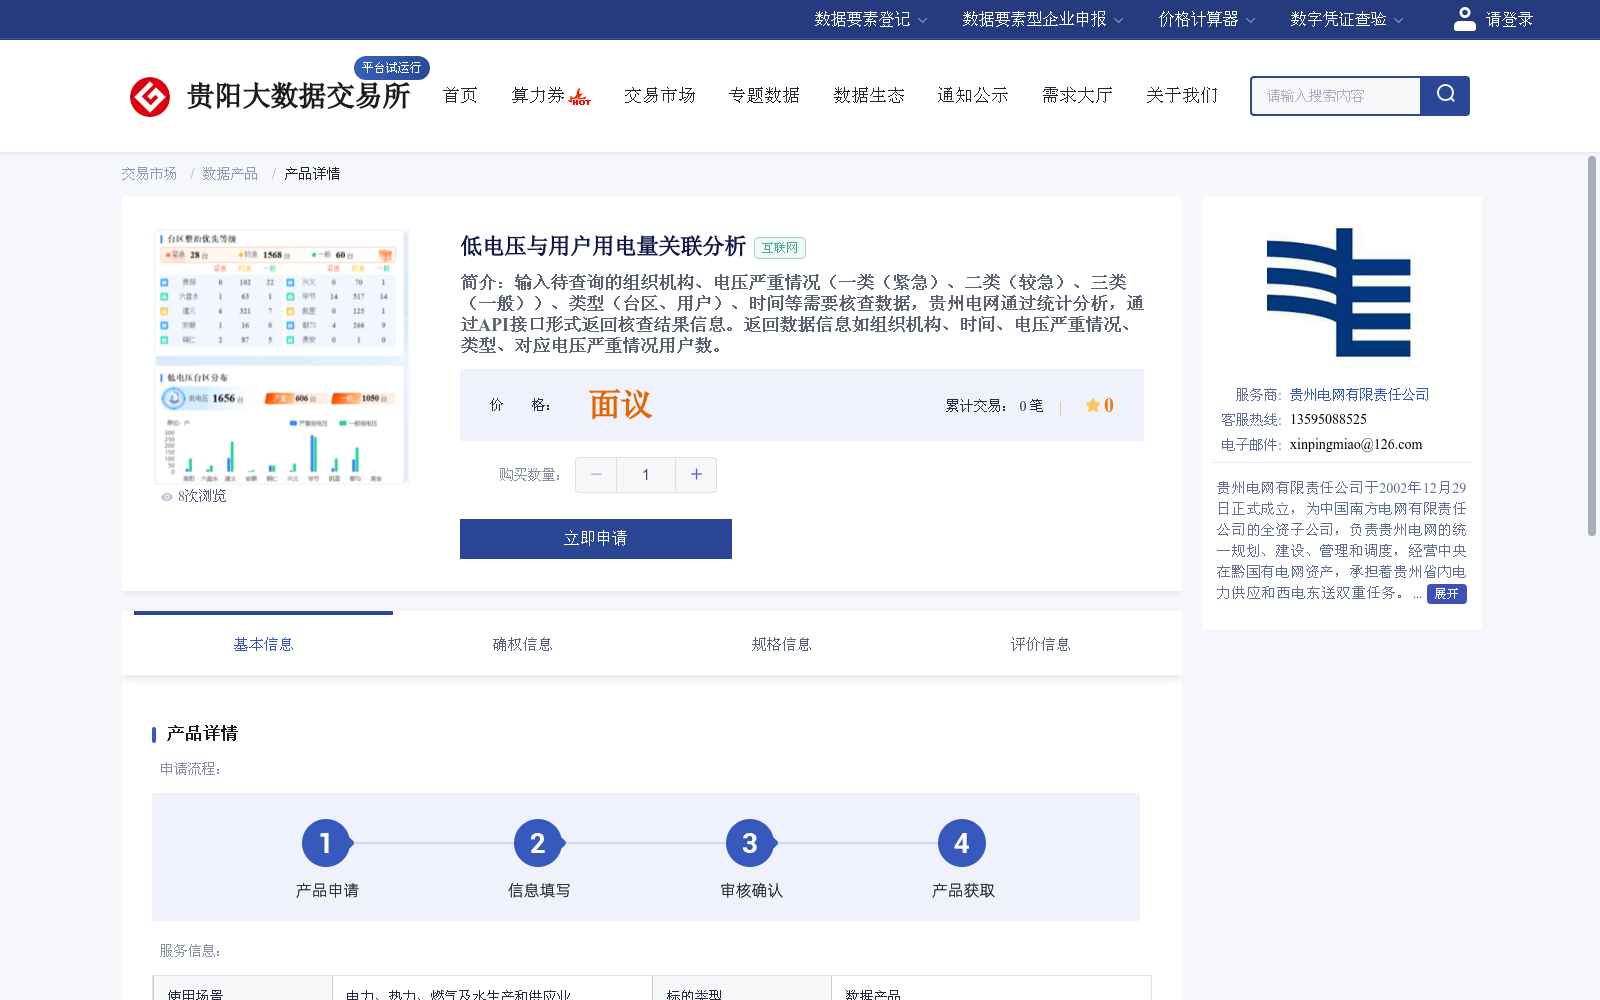
Task: Open 交易市场 navigation item
Action: tap(660, 95)
